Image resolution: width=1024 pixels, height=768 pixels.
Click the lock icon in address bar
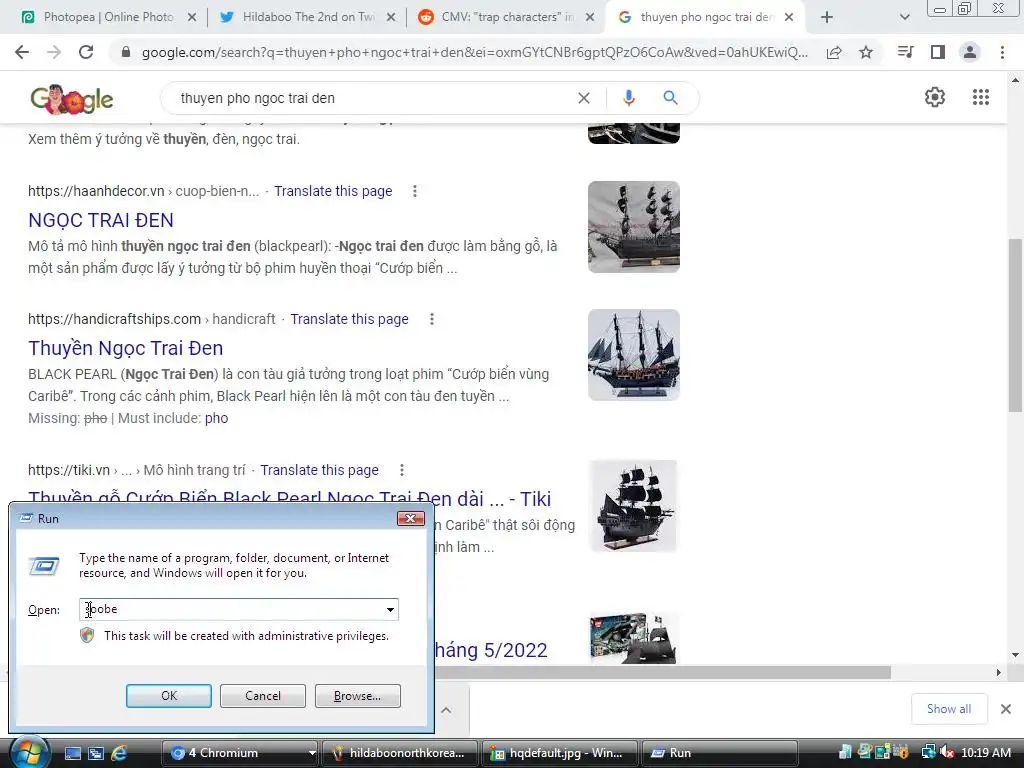126,52
